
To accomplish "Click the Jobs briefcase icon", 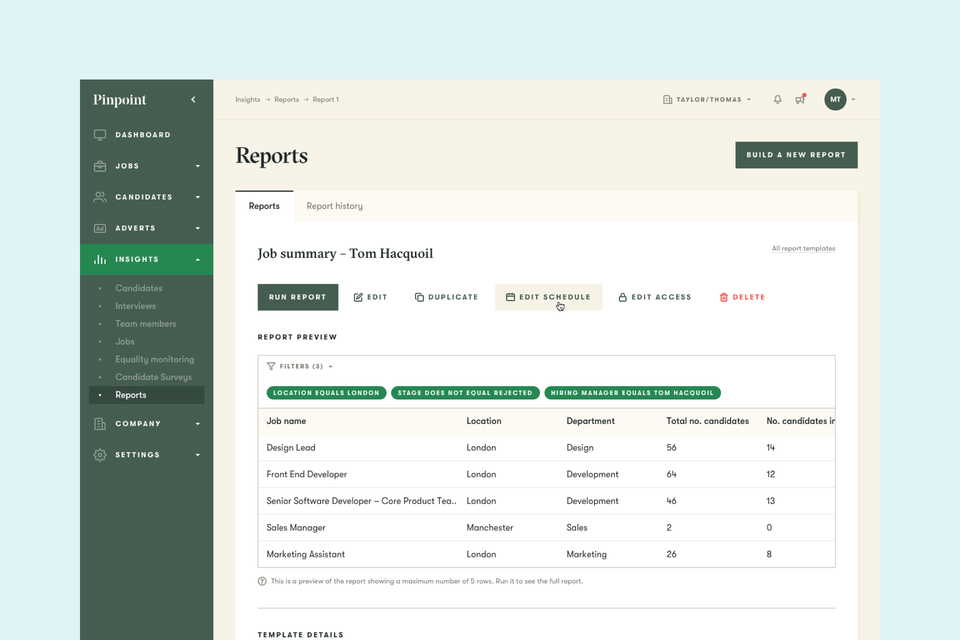I will point(100,166).
